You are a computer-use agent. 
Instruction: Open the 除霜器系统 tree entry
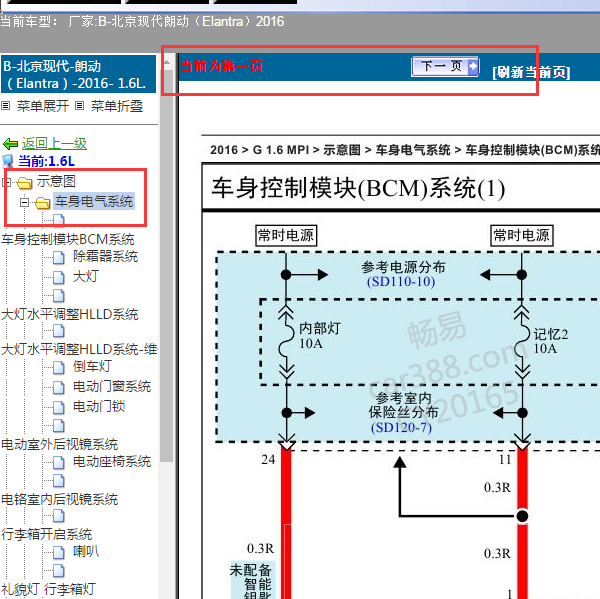click(105, 256)
